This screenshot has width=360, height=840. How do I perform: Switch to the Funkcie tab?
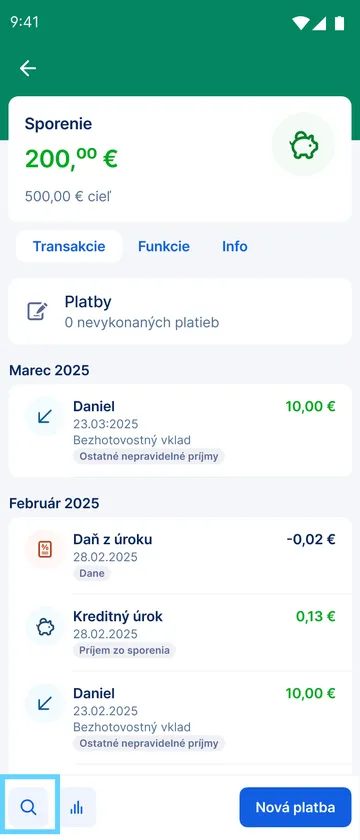[164, 246]
